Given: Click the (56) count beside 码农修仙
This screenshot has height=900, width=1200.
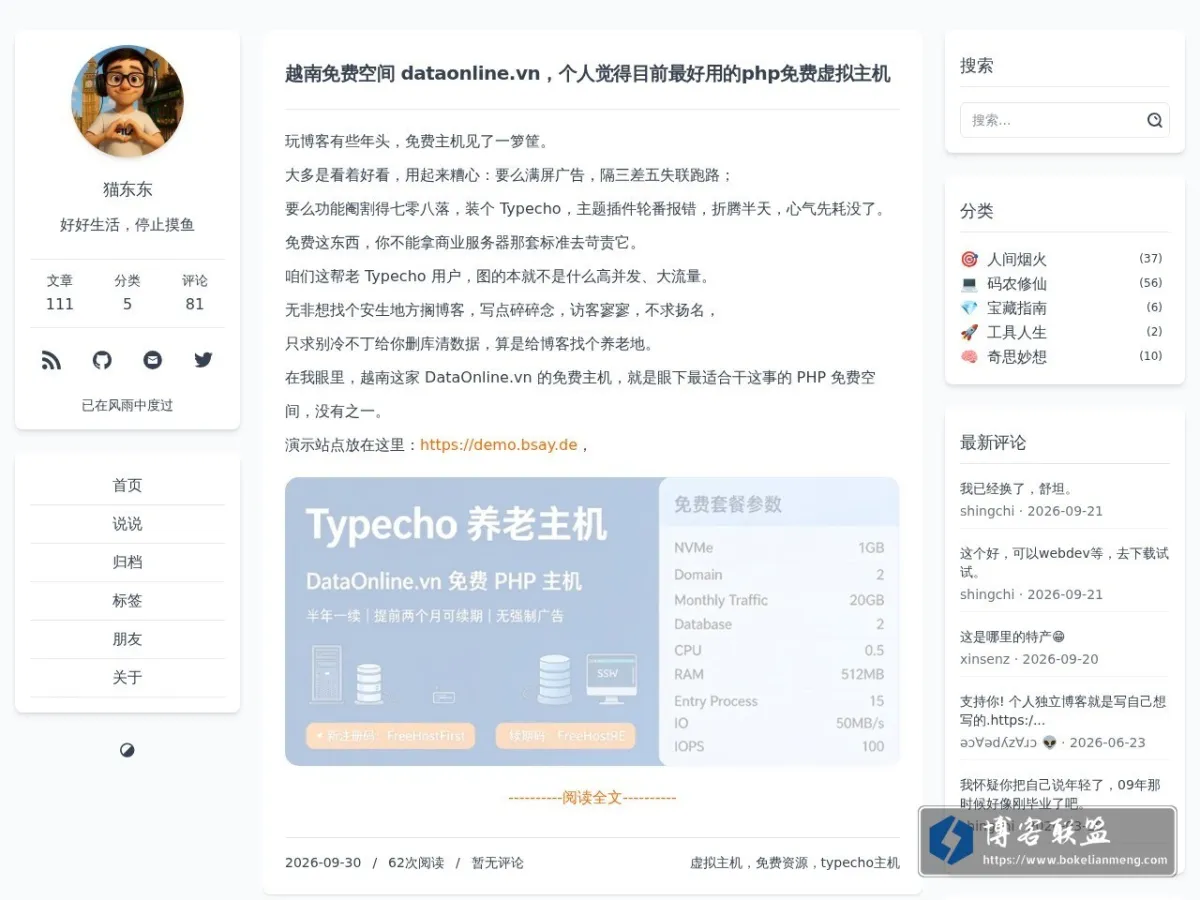Looking at the screenshot, I should tap(1151, 284).
